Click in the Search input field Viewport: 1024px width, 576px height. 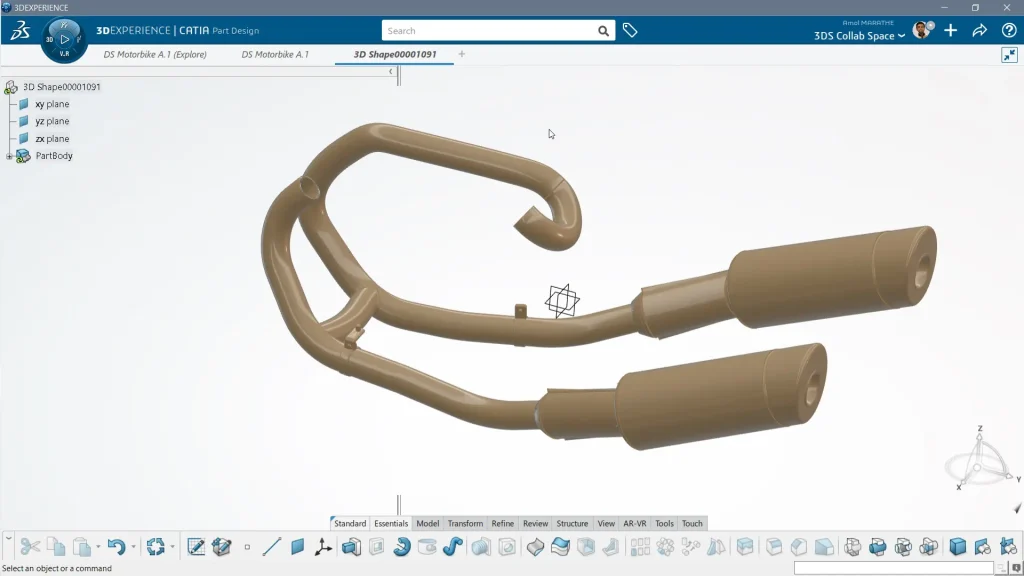(490, 31)
